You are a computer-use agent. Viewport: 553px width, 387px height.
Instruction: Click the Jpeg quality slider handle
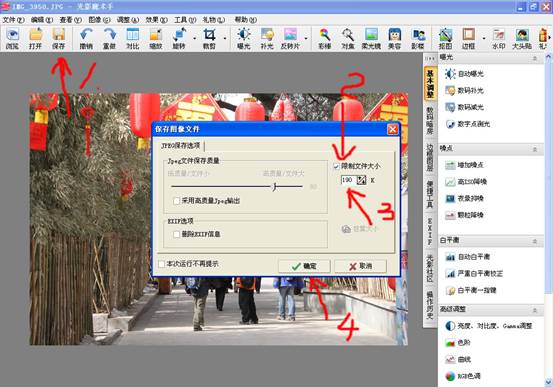tap(275, 187)
